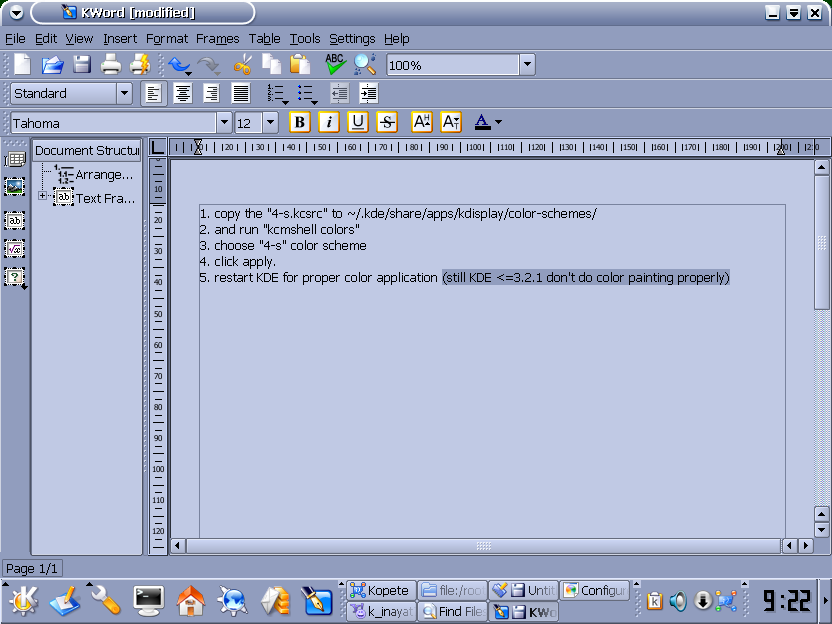
Task: Open Standard paragraph style dropdown
Action: click(124, 94)
